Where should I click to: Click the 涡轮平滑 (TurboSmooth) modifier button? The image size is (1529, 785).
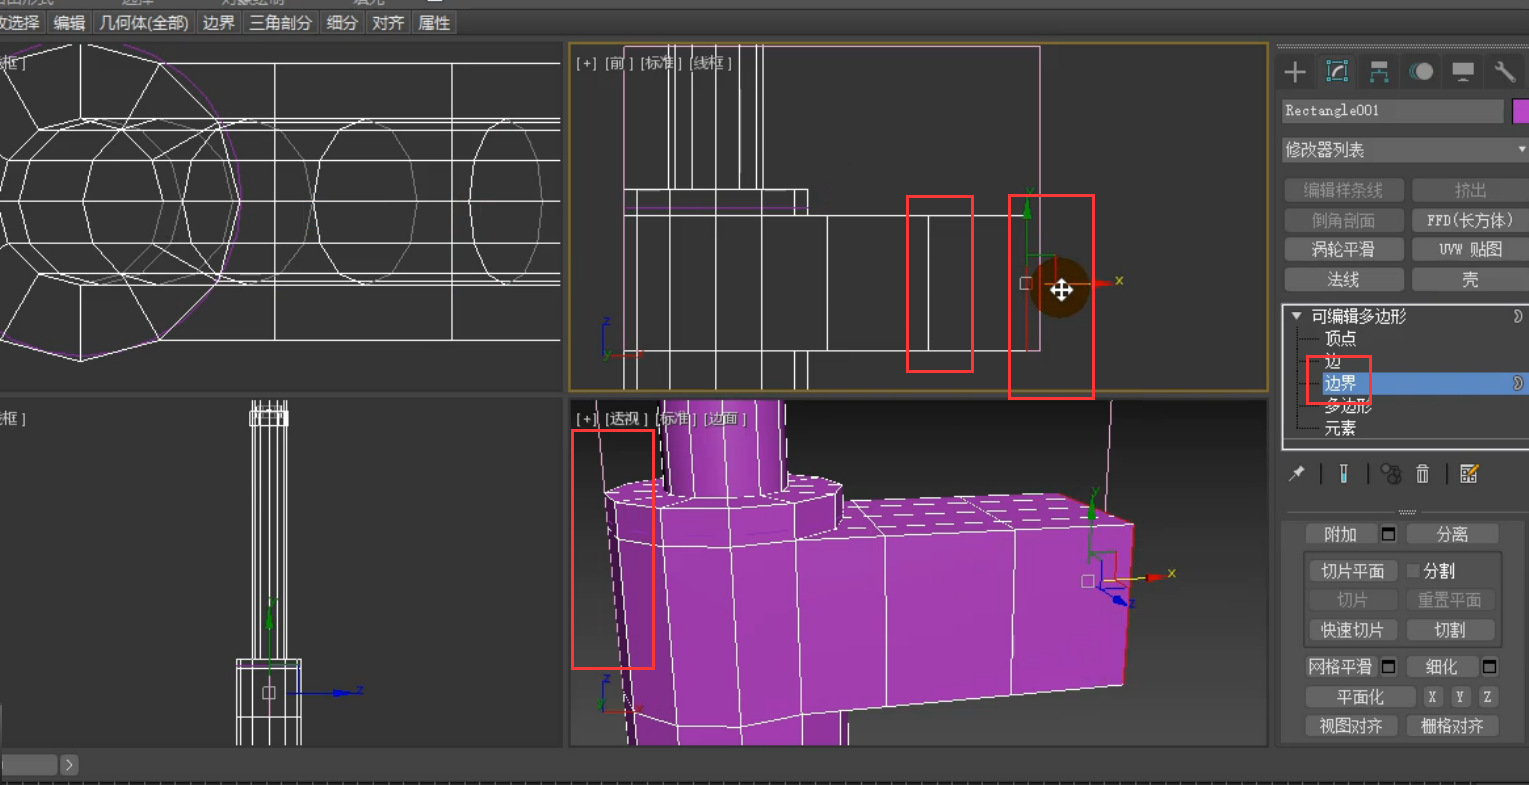coord(1343,249)
